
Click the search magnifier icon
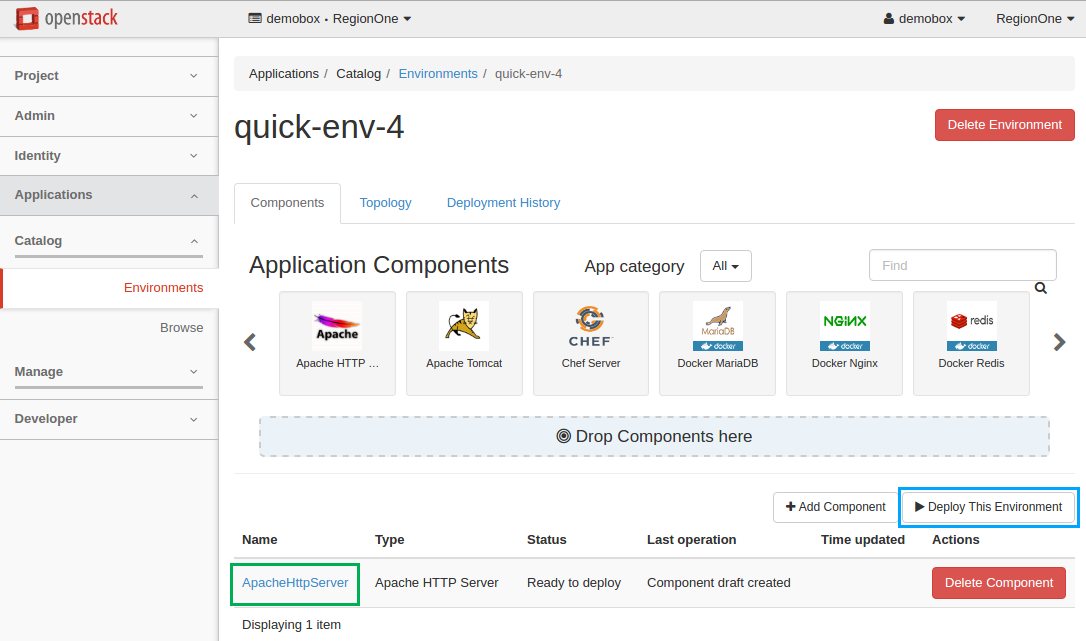coord(1040,288)
